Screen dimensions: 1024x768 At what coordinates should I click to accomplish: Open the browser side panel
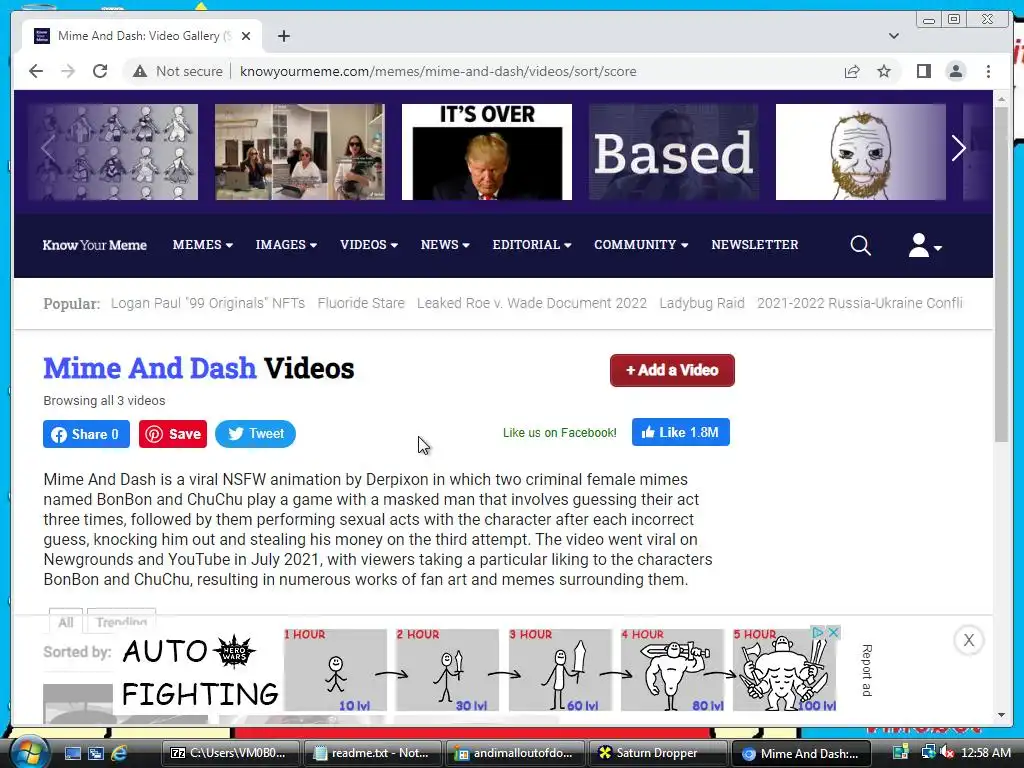click(x=923, y=71)
